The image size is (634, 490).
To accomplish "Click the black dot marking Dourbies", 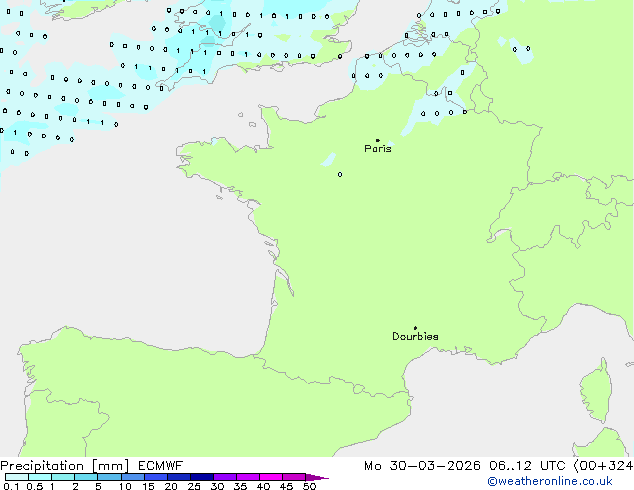I will (x=415, y=328).
